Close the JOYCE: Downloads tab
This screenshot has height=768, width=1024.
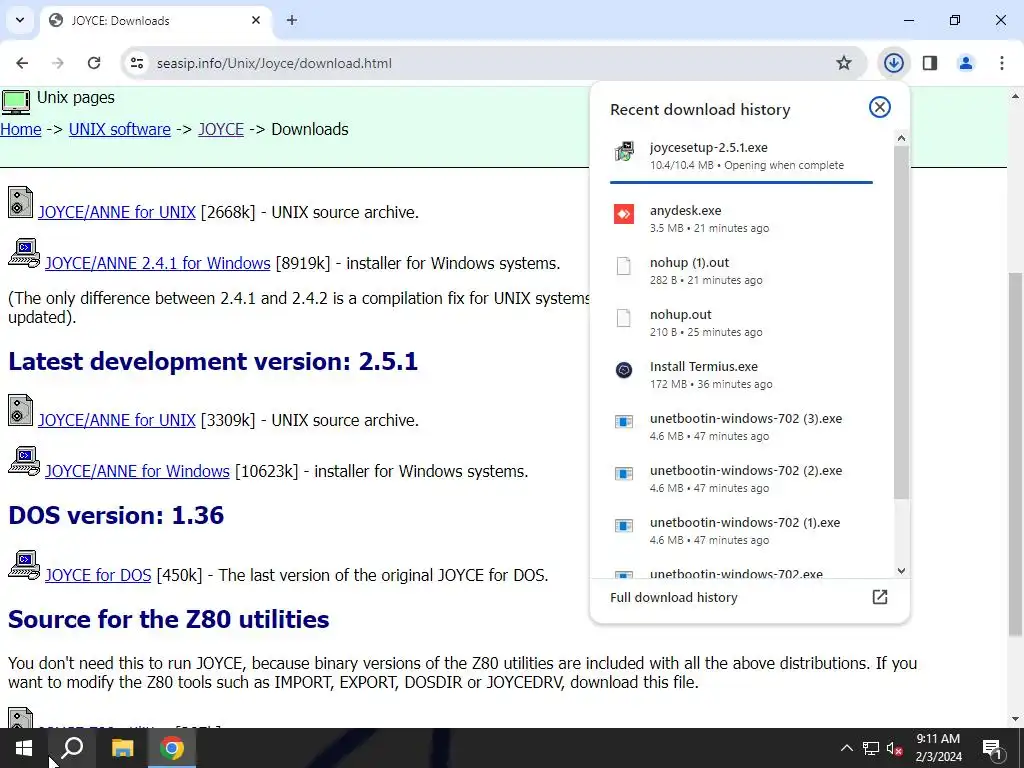coord(256,20)
